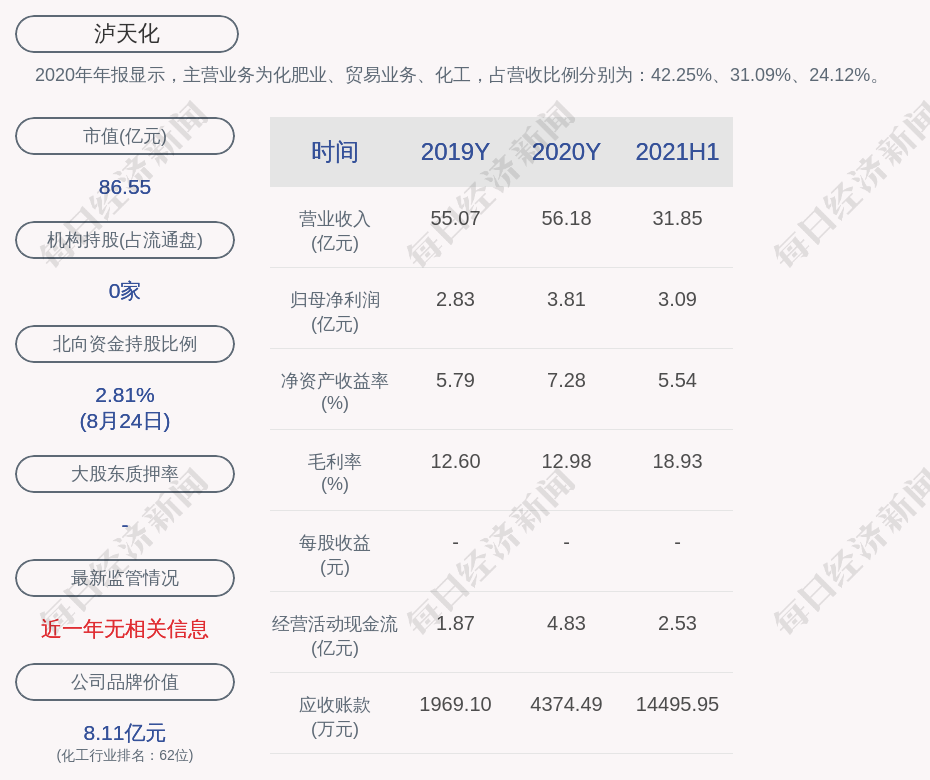Click the 大股东质押率 label pill
Viewport: 930px width, 780px height.
(125, 473)
